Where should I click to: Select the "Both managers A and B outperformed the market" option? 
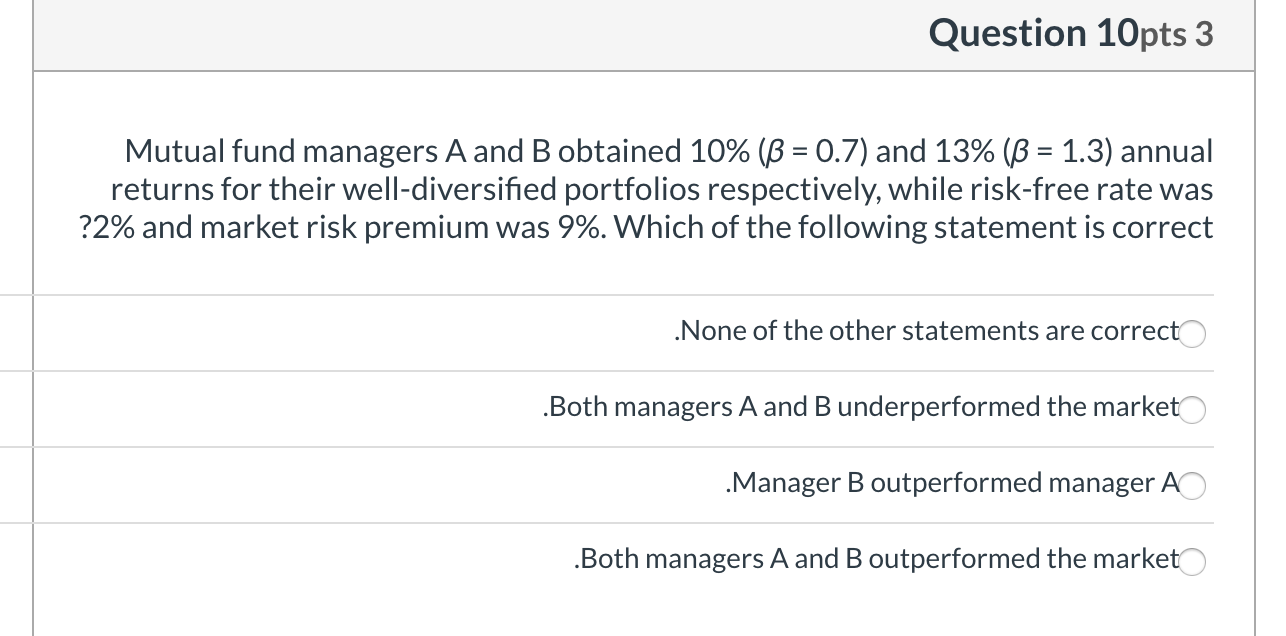tap(1193, 562)
